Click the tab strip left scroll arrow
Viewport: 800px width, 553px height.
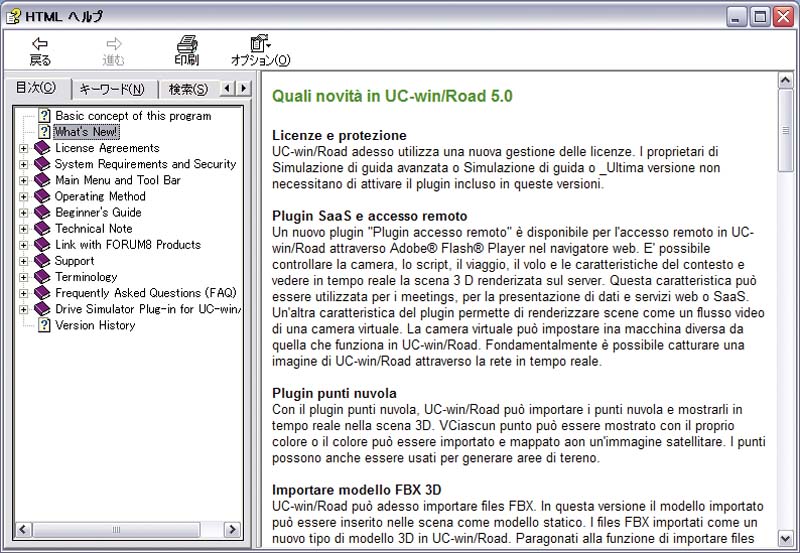tap(227, 89)
